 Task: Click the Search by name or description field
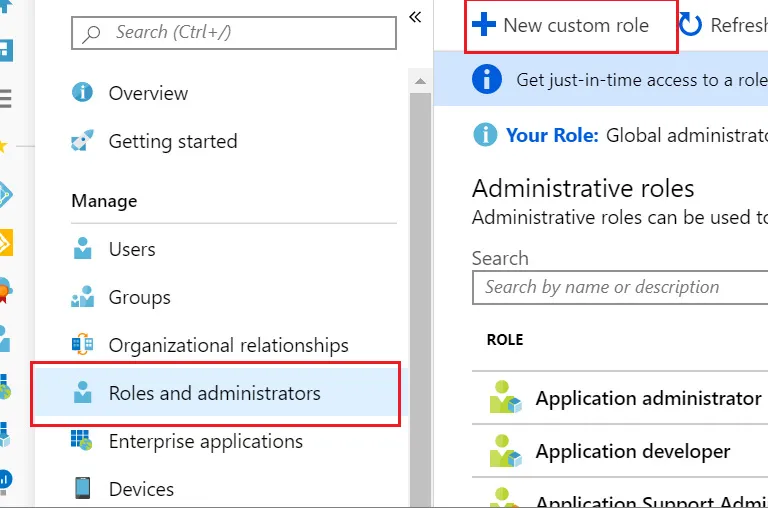pos(620,287)
